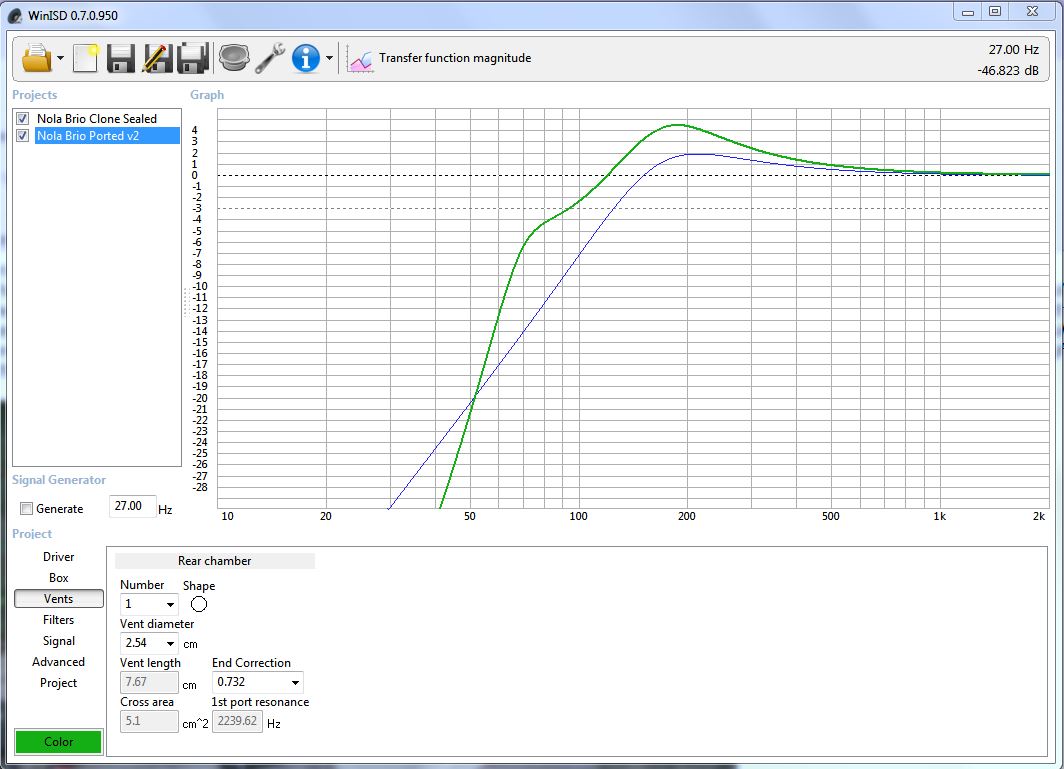Save project with the floppy disk icon

121,58
